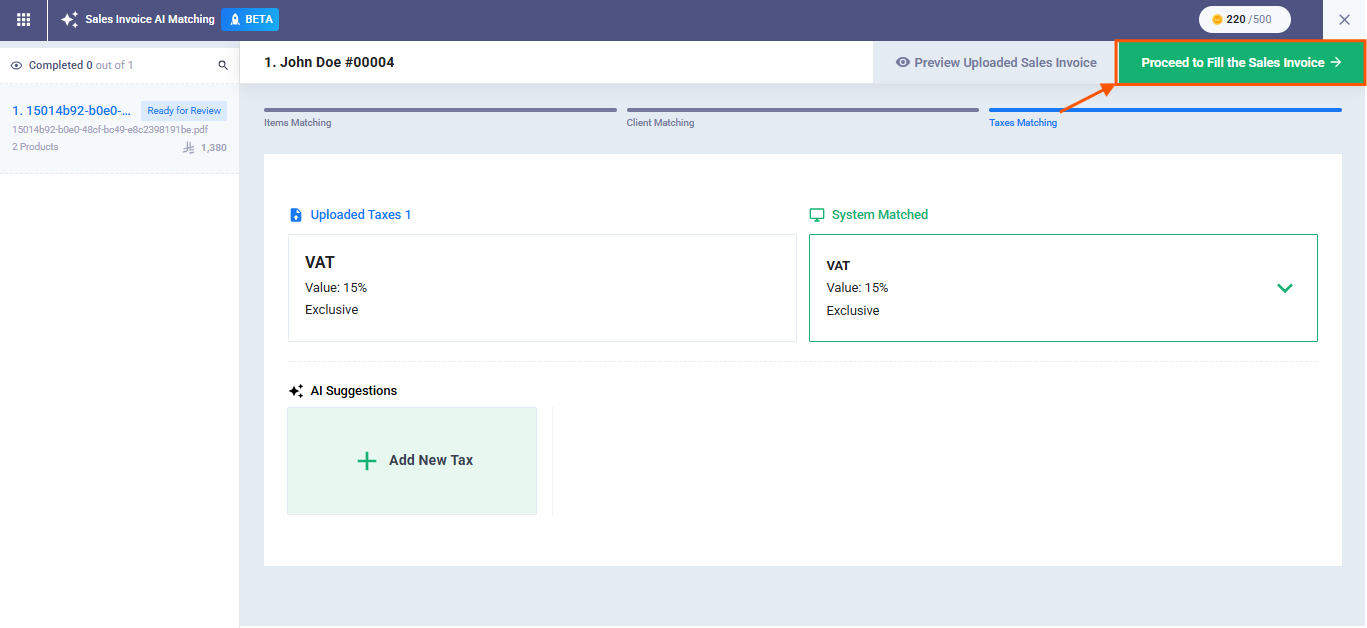Click the System Matched heading
1367x628 pixels.
[880, 215]
